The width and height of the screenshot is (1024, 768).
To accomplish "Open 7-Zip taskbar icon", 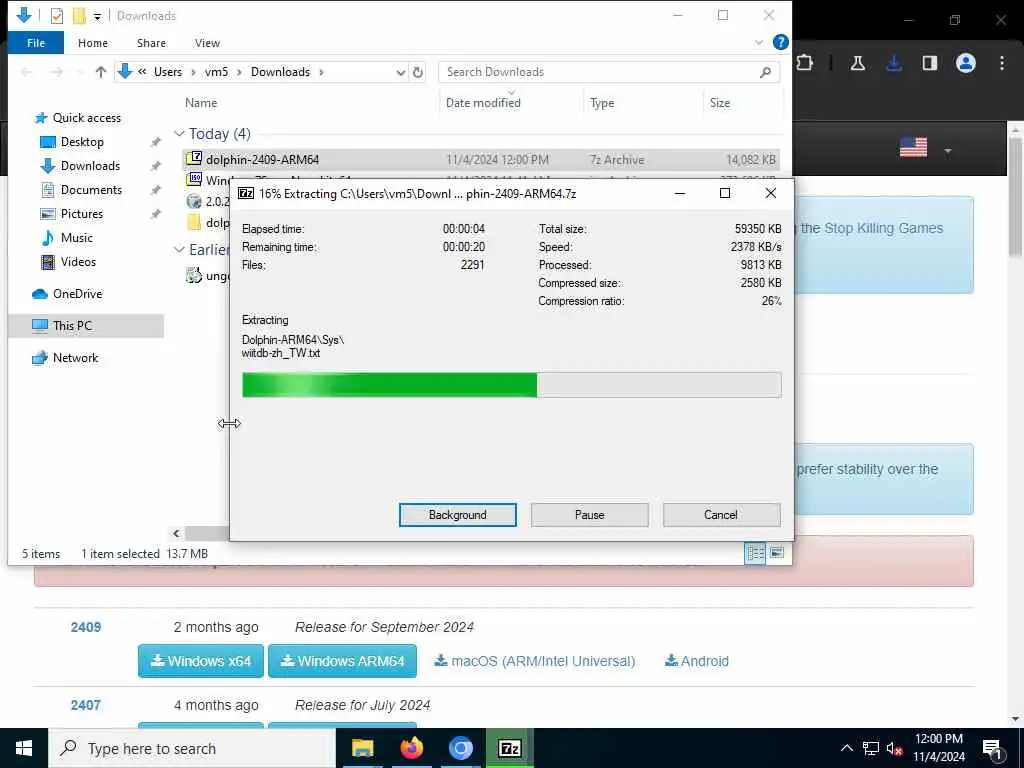I will 509,748.
